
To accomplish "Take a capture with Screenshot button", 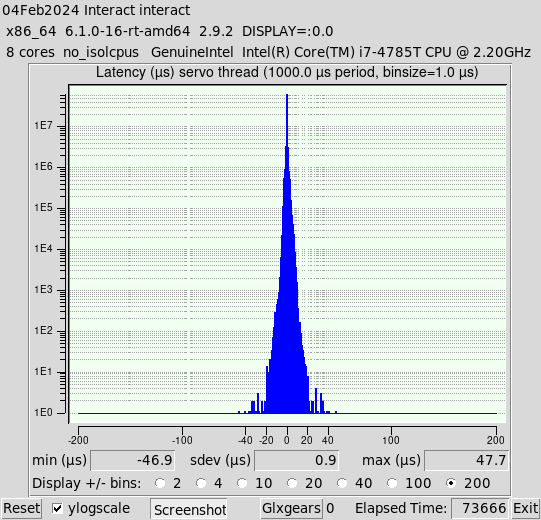I will point(189,509).
